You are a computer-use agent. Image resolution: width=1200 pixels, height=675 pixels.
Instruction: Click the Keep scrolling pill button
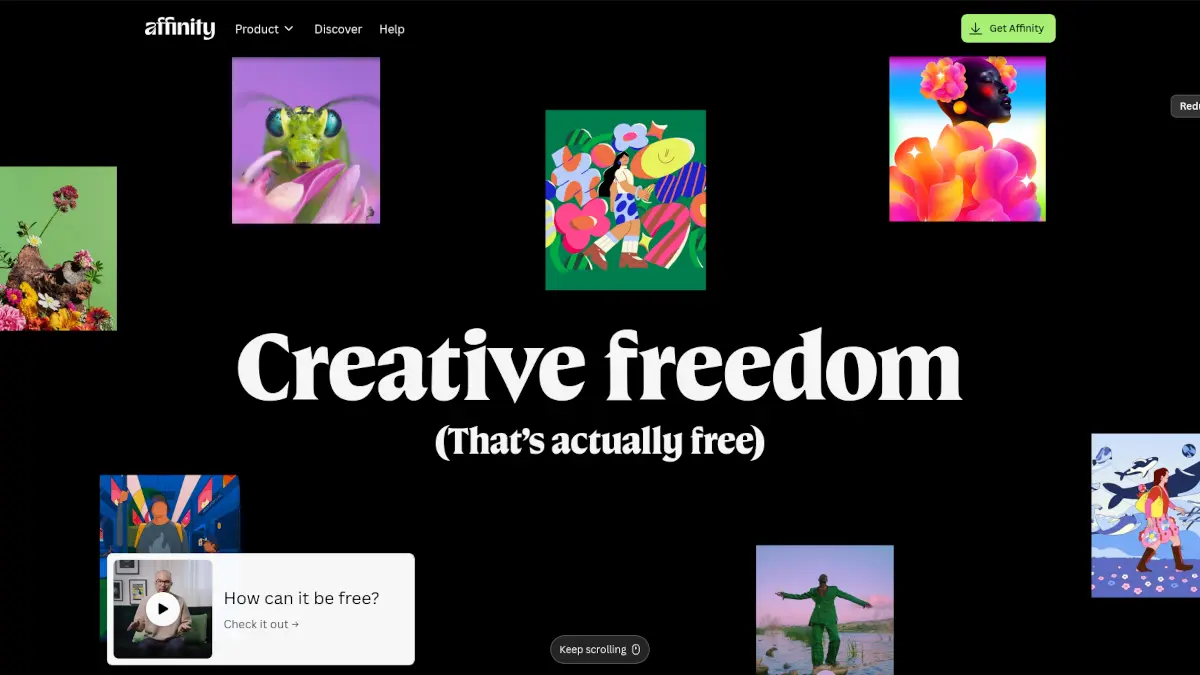(x=600, y=650)
